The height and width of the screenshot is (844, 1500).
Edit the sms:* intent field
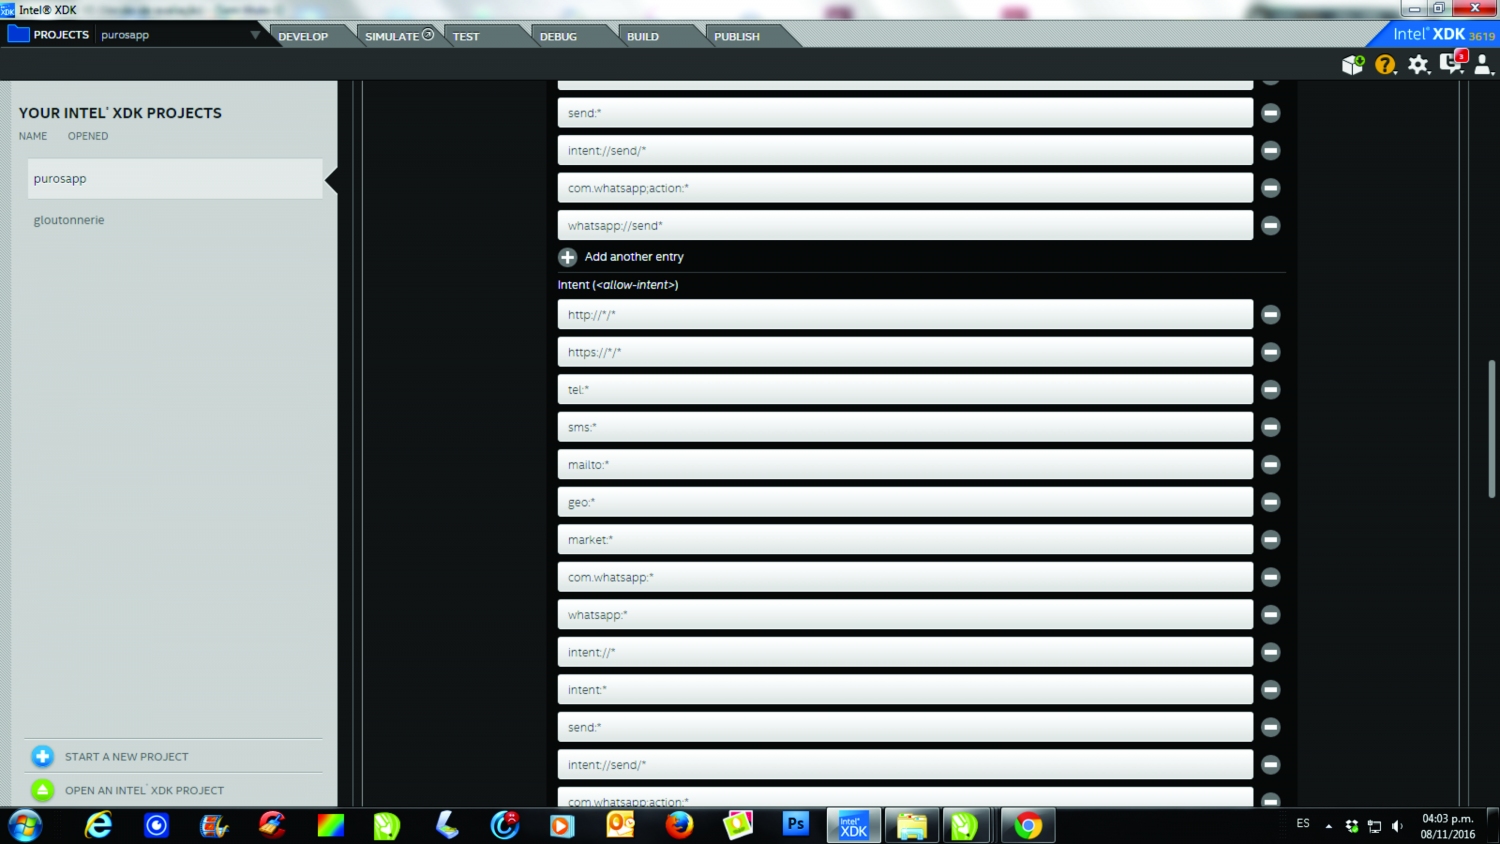point(905,427)
